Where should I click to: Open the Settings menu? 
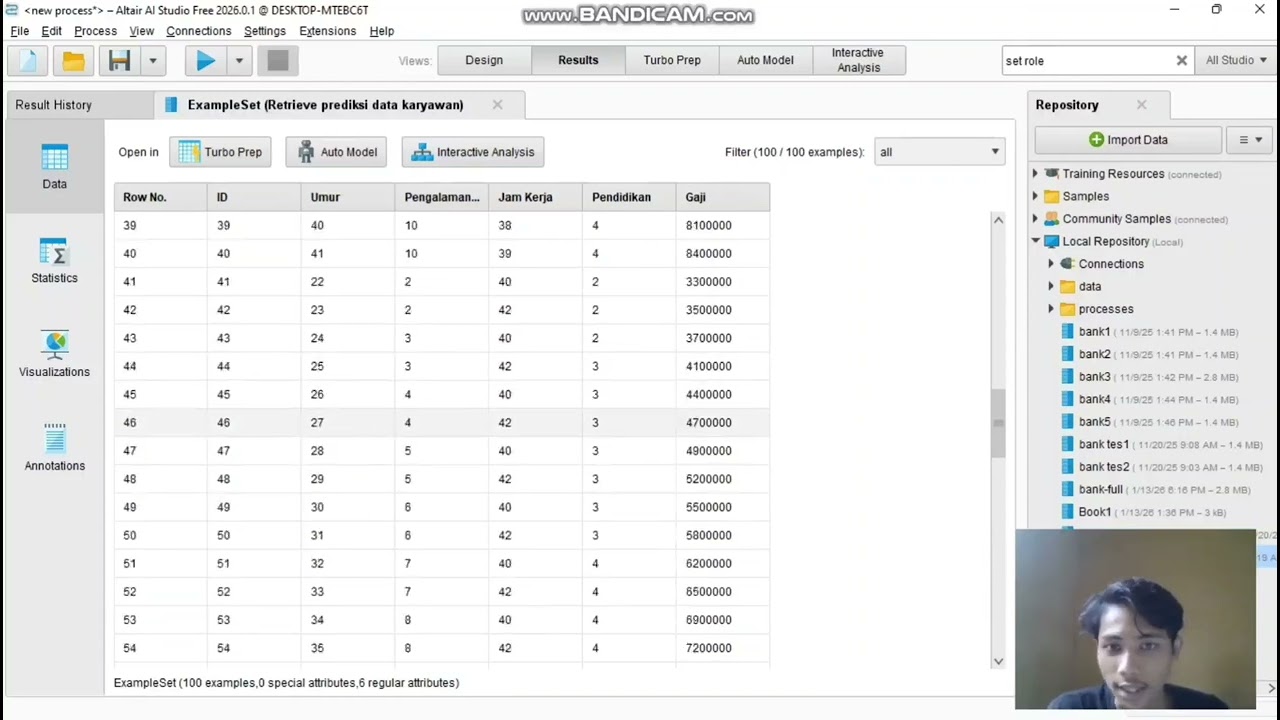(x=265, y=31)
